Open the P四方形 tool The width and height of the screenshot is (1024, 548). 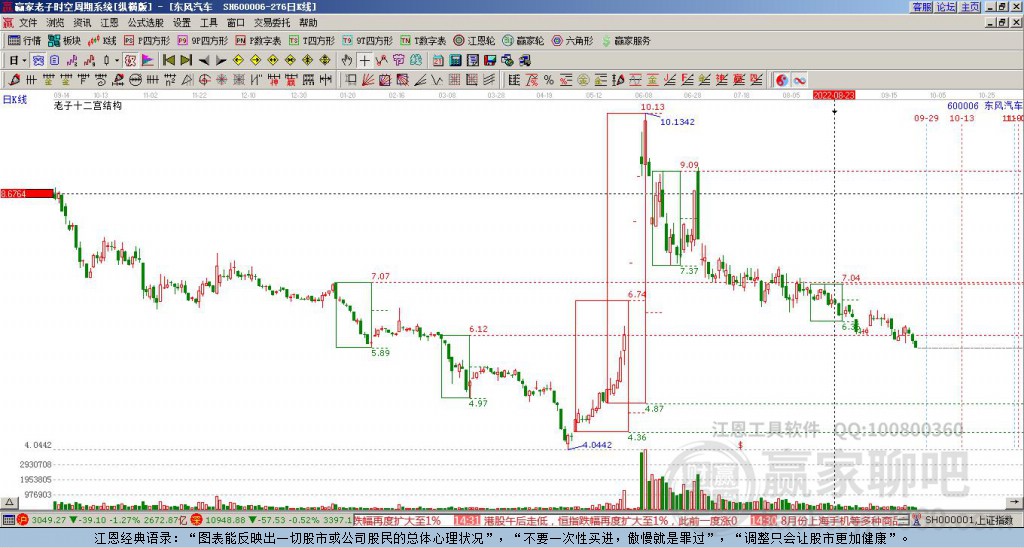coord(147,40)
